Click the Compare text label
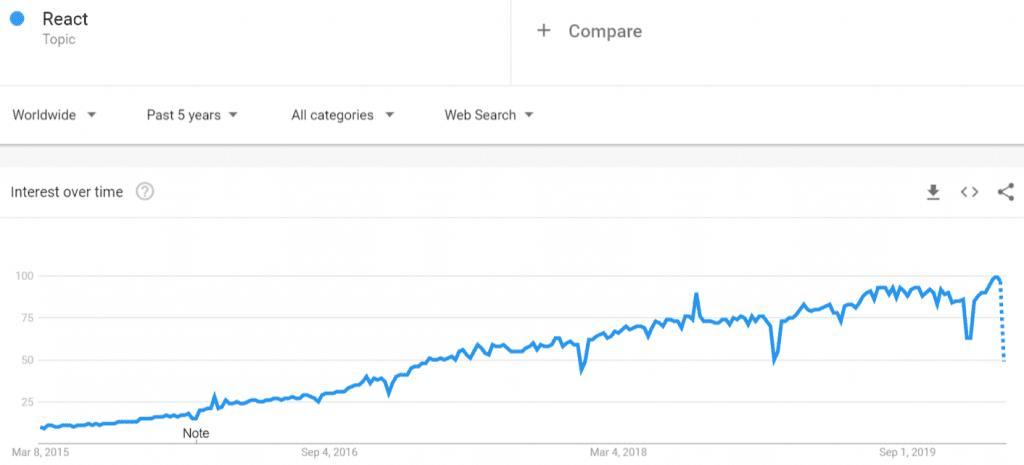This screenshot has width=1024, height=465. pyautogui.click(x=605, y=31)
